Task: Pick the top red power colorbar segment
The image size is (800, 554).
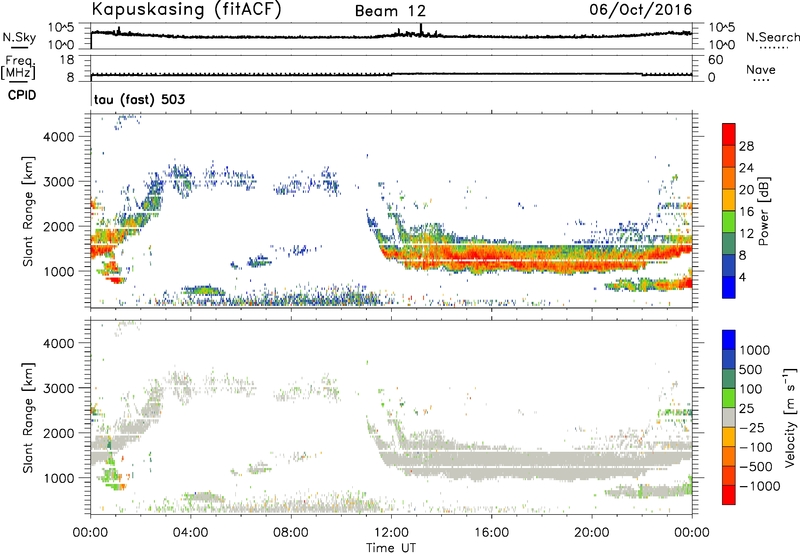Action: pyautogui.click(x=729, y=134)
